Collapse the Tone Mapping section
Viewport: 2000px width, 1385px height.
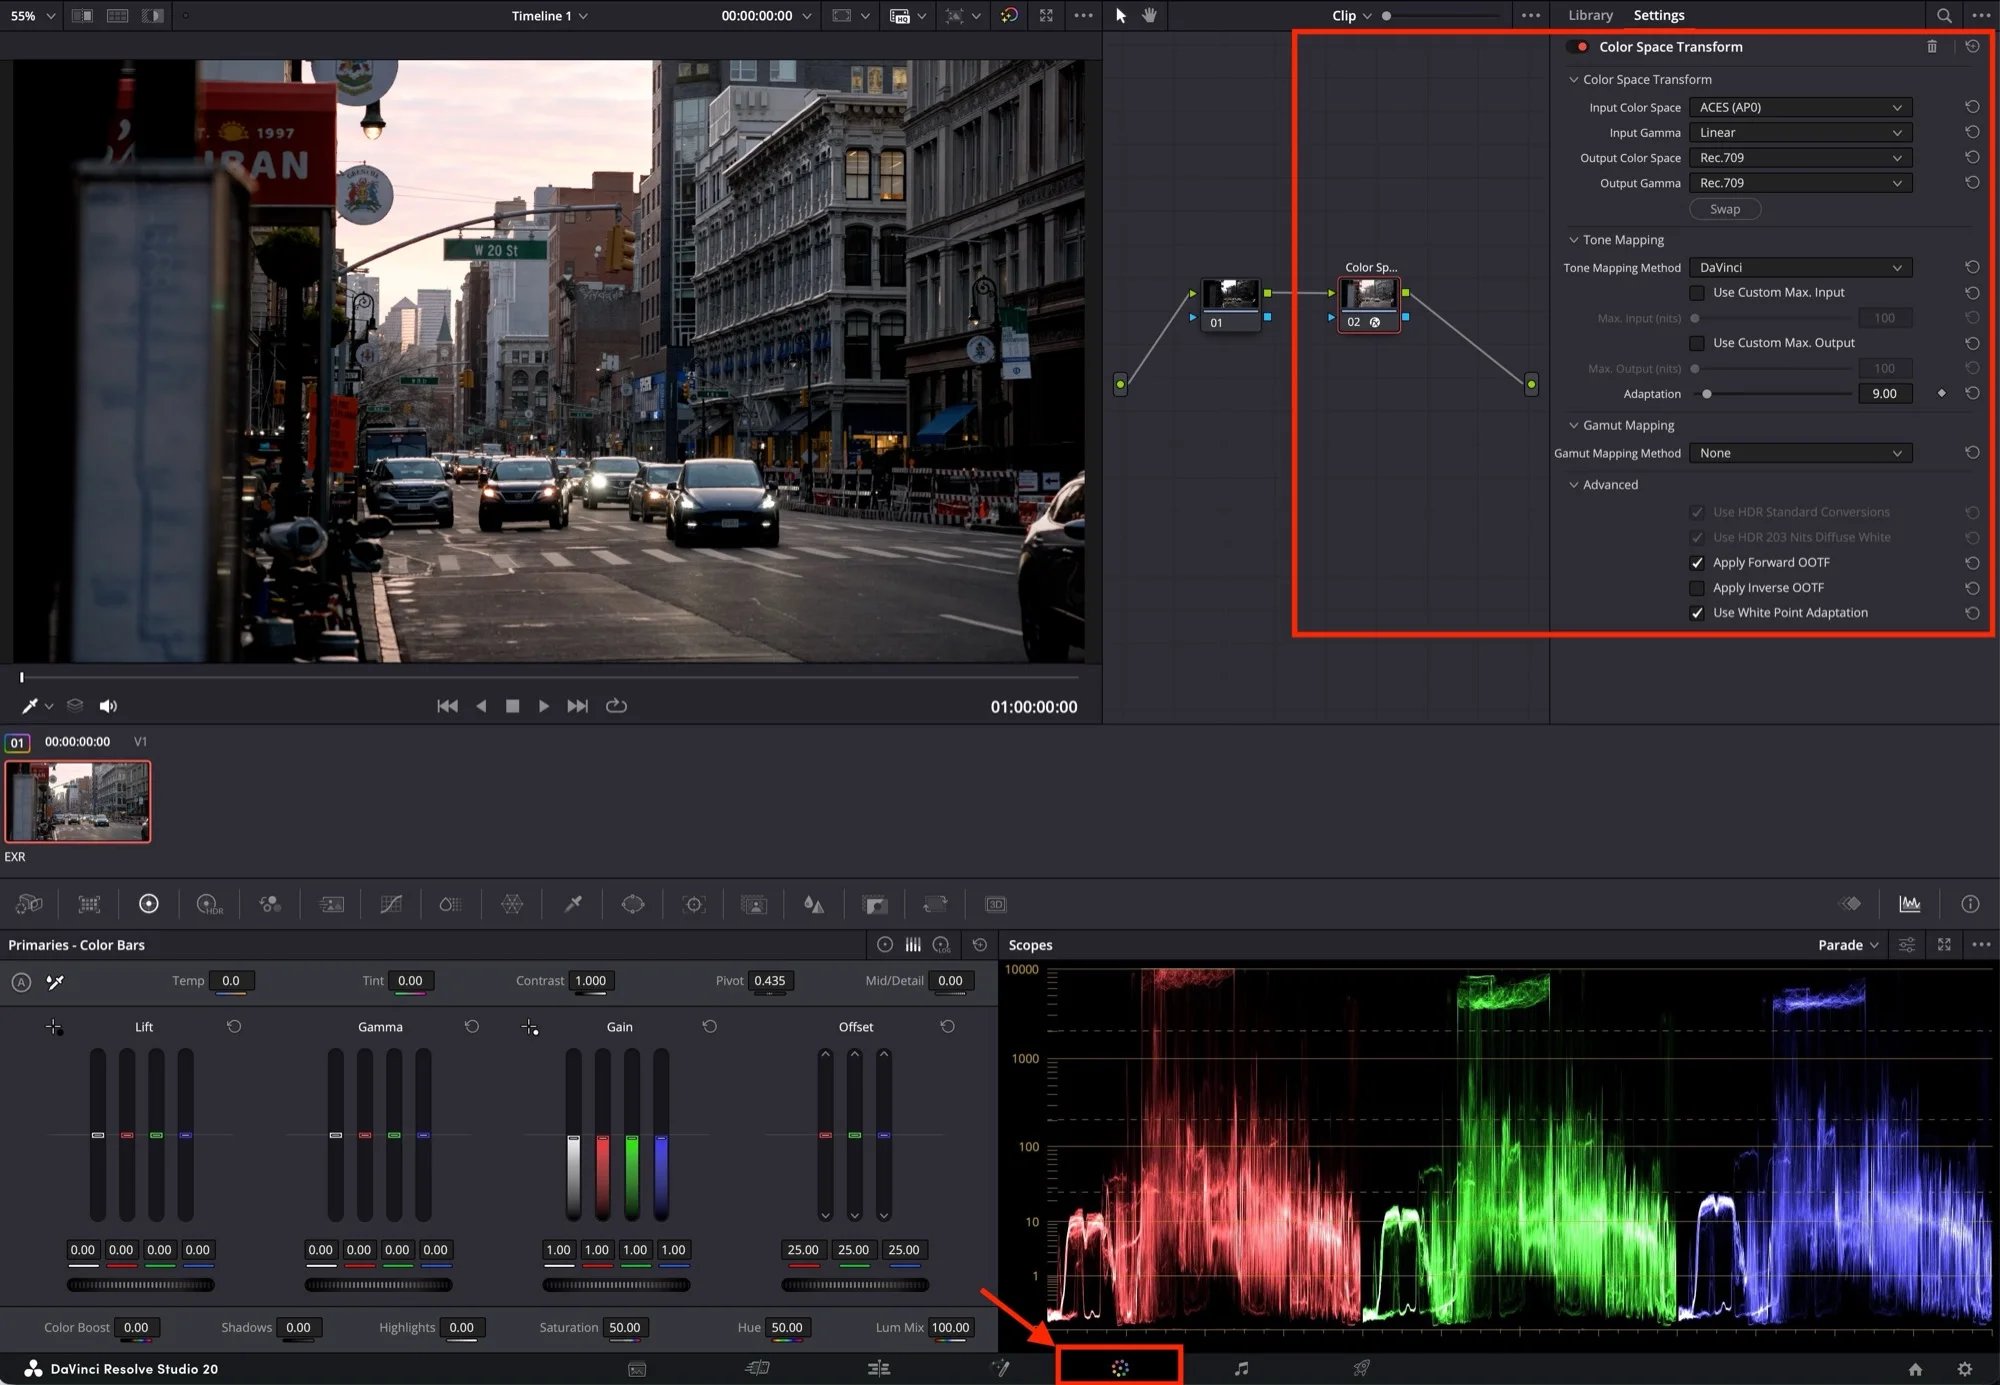point(1574,240)
